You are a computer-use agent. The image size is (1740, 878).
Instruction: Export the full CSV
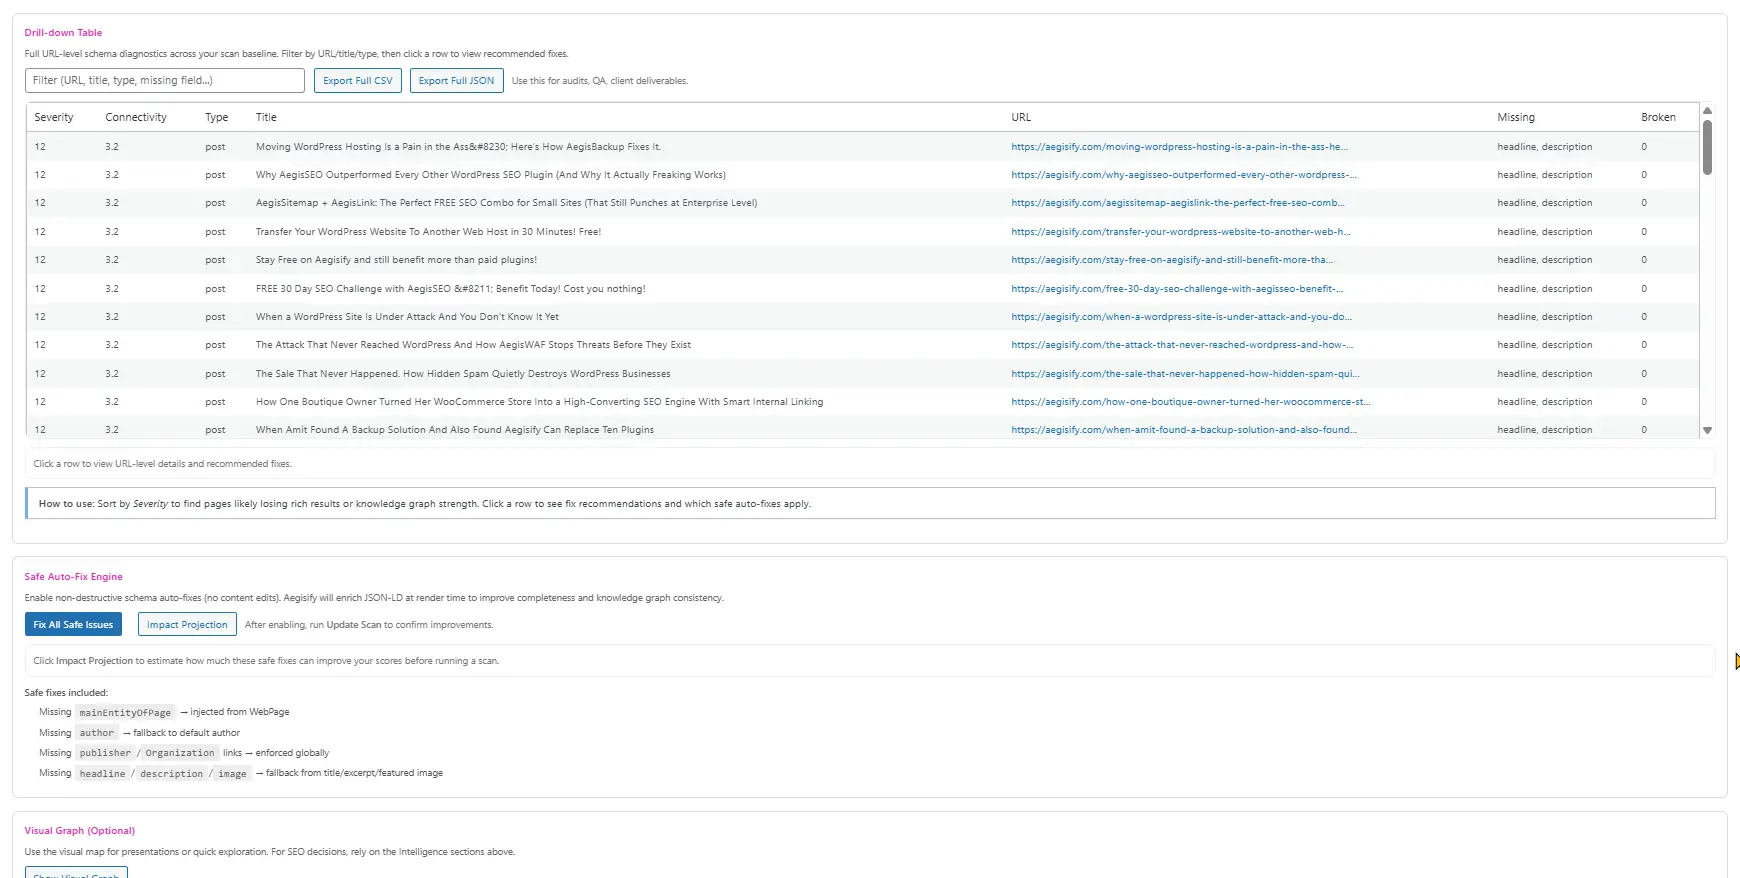(x=358, y=80)
